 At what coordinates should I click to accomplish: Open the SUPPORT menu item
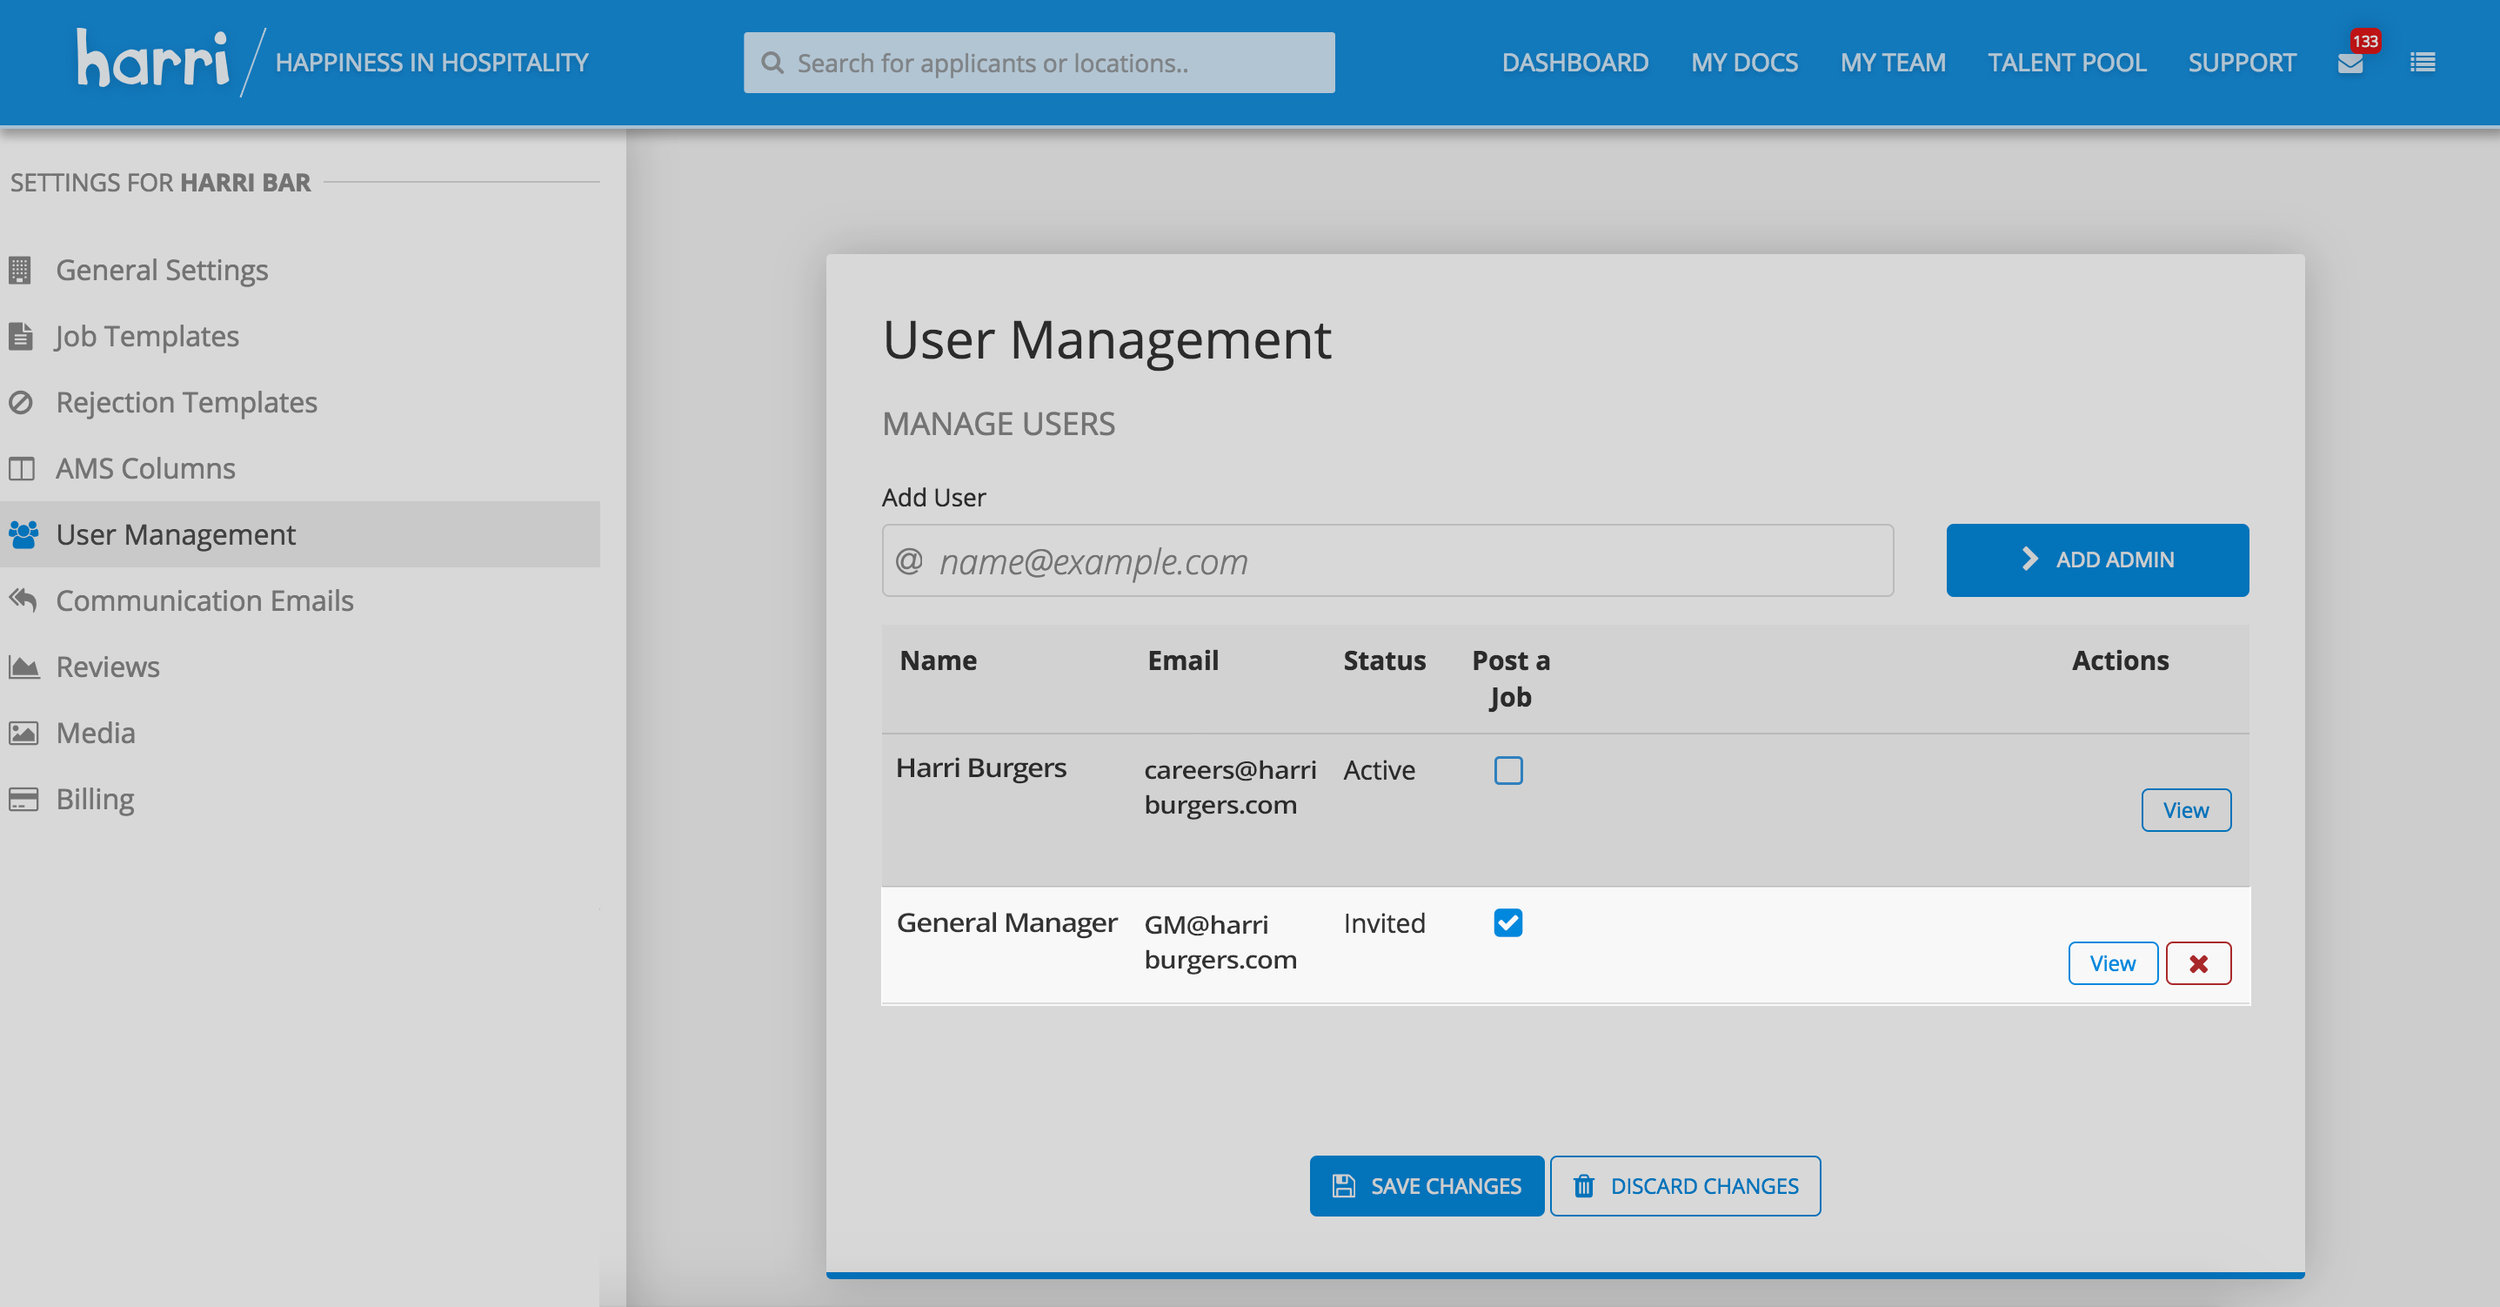pyautogui.click(x=2241, y=63)
